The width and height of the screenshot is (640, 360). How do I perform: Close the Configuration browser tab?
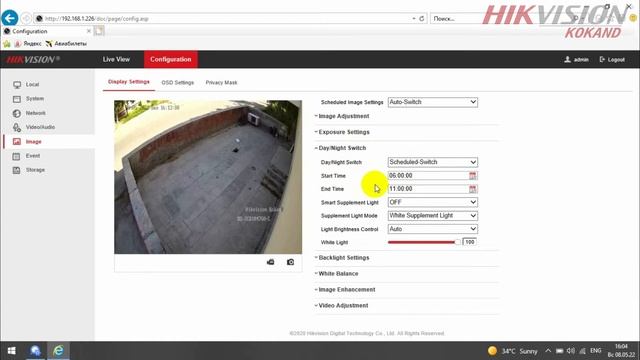coord(89,31)
